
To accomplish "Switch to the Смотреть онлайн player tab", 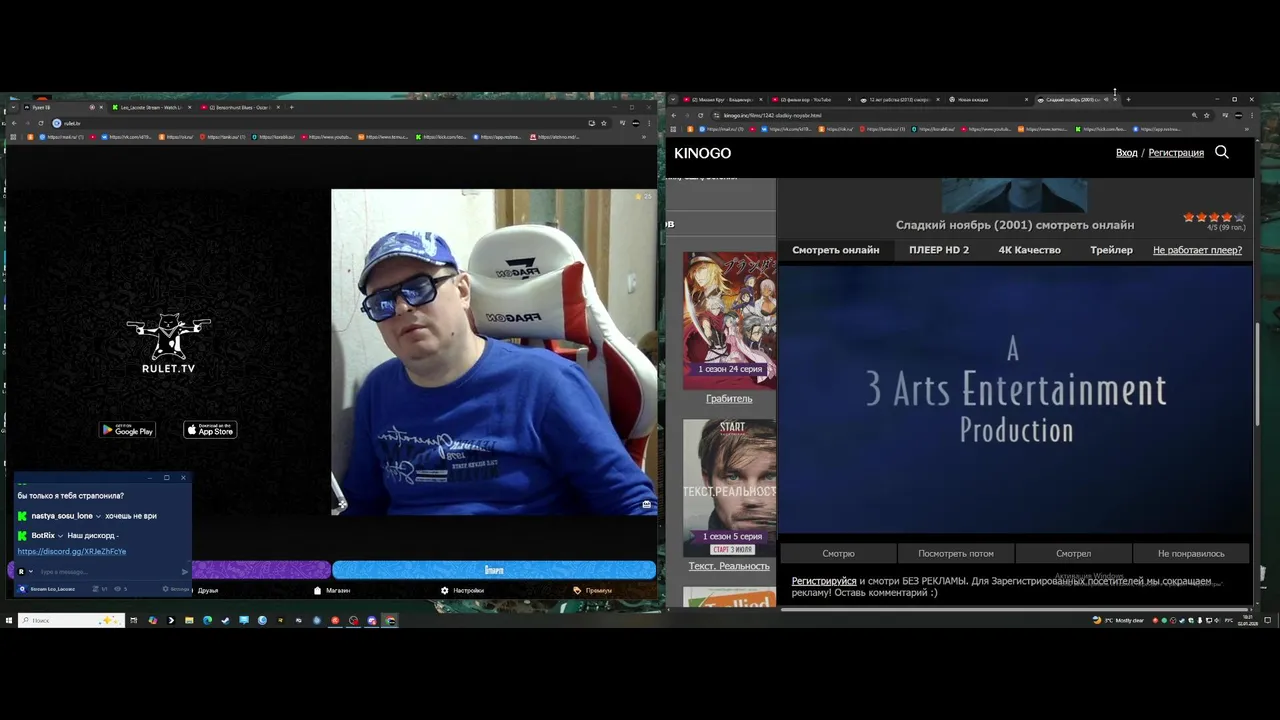I will tap(836, 250).
